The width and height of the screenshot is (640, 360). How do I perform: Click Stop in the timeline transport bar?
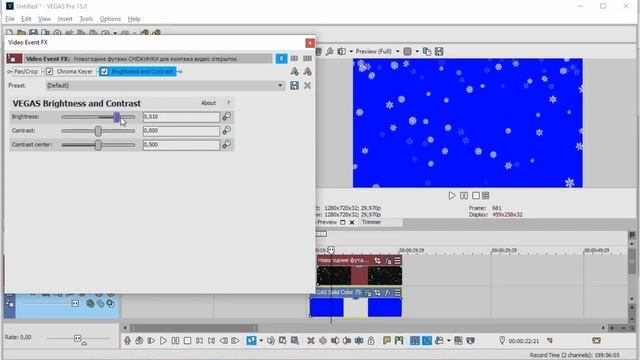tap(187, 340)
